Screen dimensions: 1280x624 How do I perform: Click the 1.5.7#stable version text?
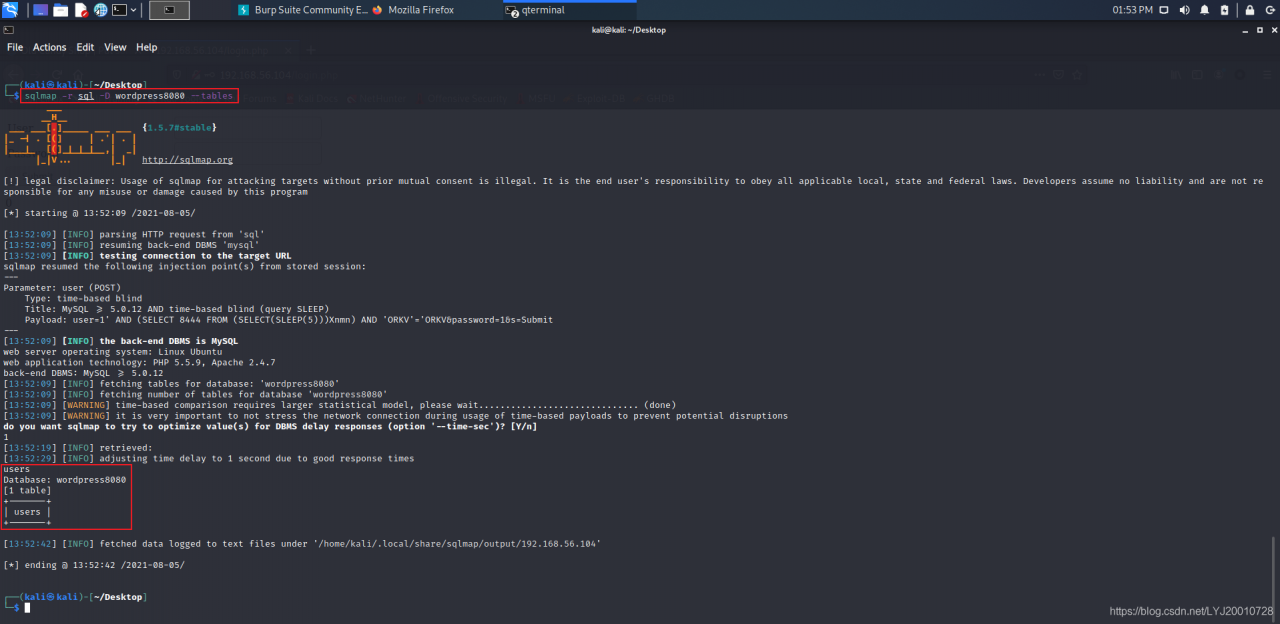click(x=180, y=128)
